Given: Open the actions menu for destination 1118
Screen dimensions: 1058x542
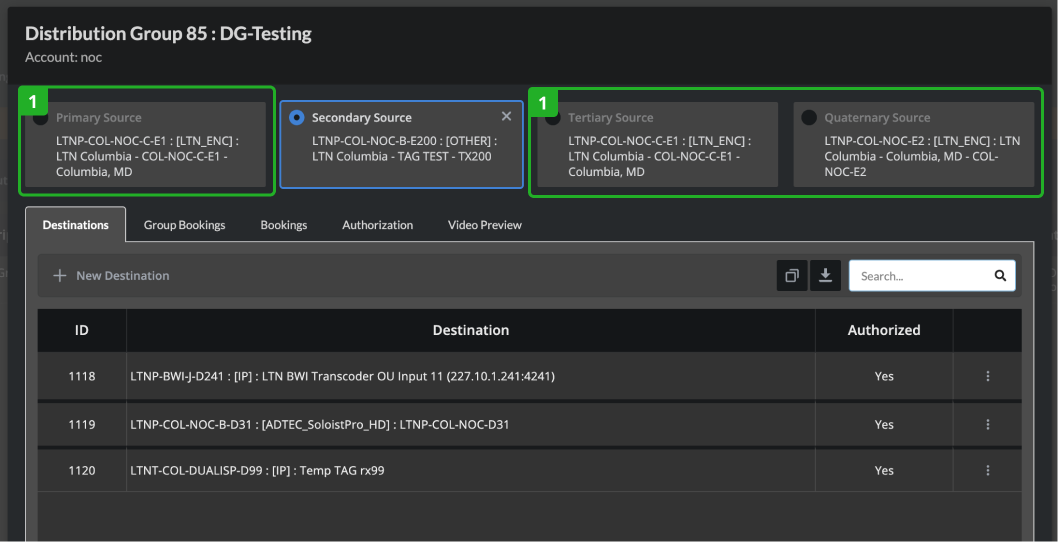Looking at the screenshot, I should [x=988, y=376].
